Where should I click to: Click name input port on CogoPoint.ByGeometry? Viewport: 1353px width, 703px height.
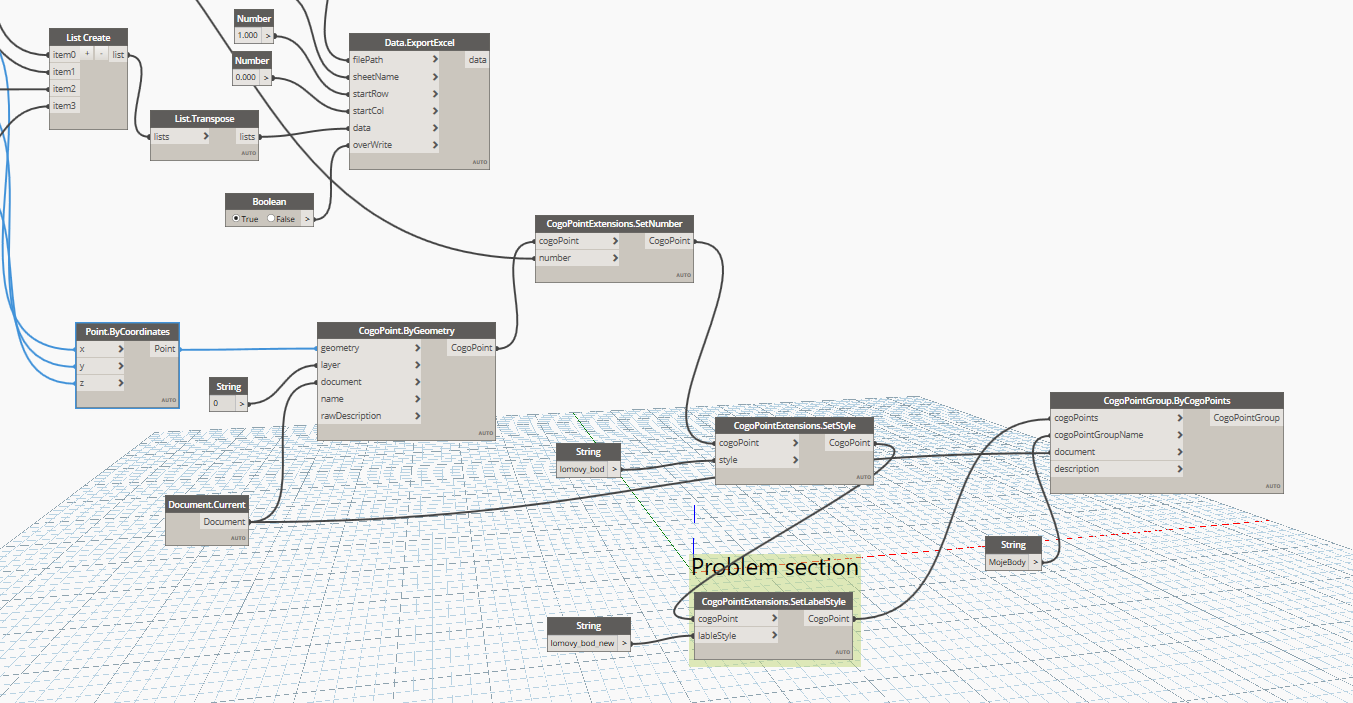tap(369, 398)
